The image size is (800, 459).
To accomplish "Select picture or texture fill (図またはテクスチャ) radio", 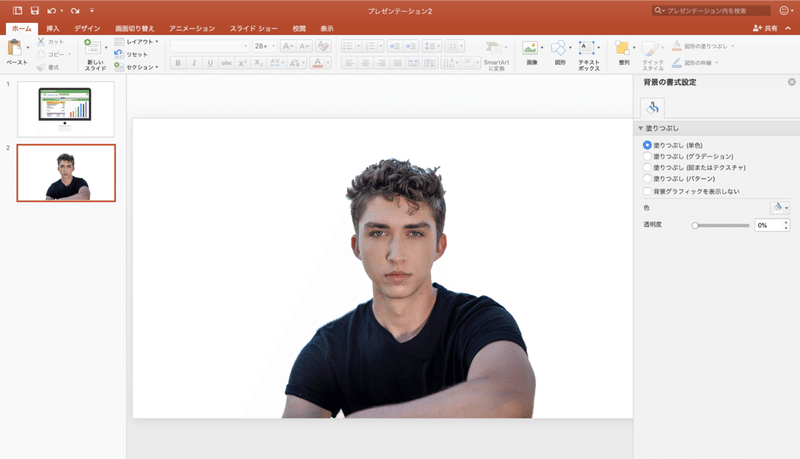I will coord(647,167).
